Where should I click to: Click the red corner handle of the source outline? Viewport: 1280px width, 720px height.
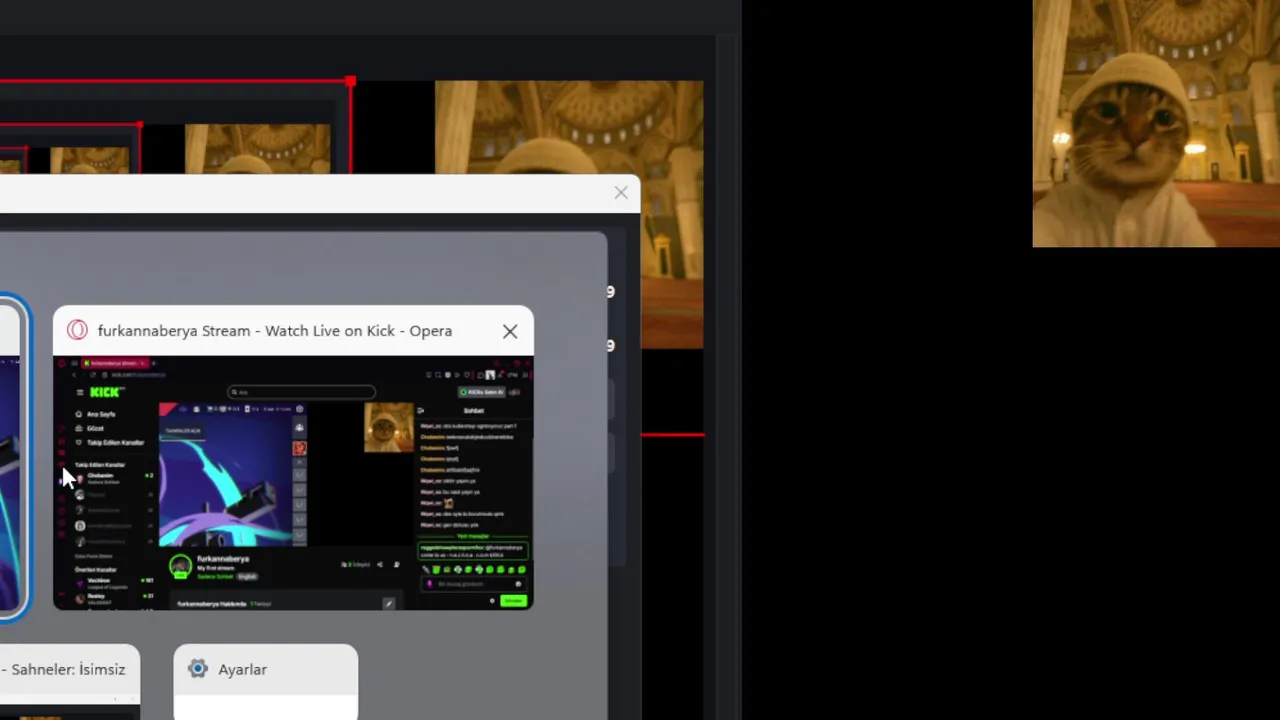tap(350, 81)
